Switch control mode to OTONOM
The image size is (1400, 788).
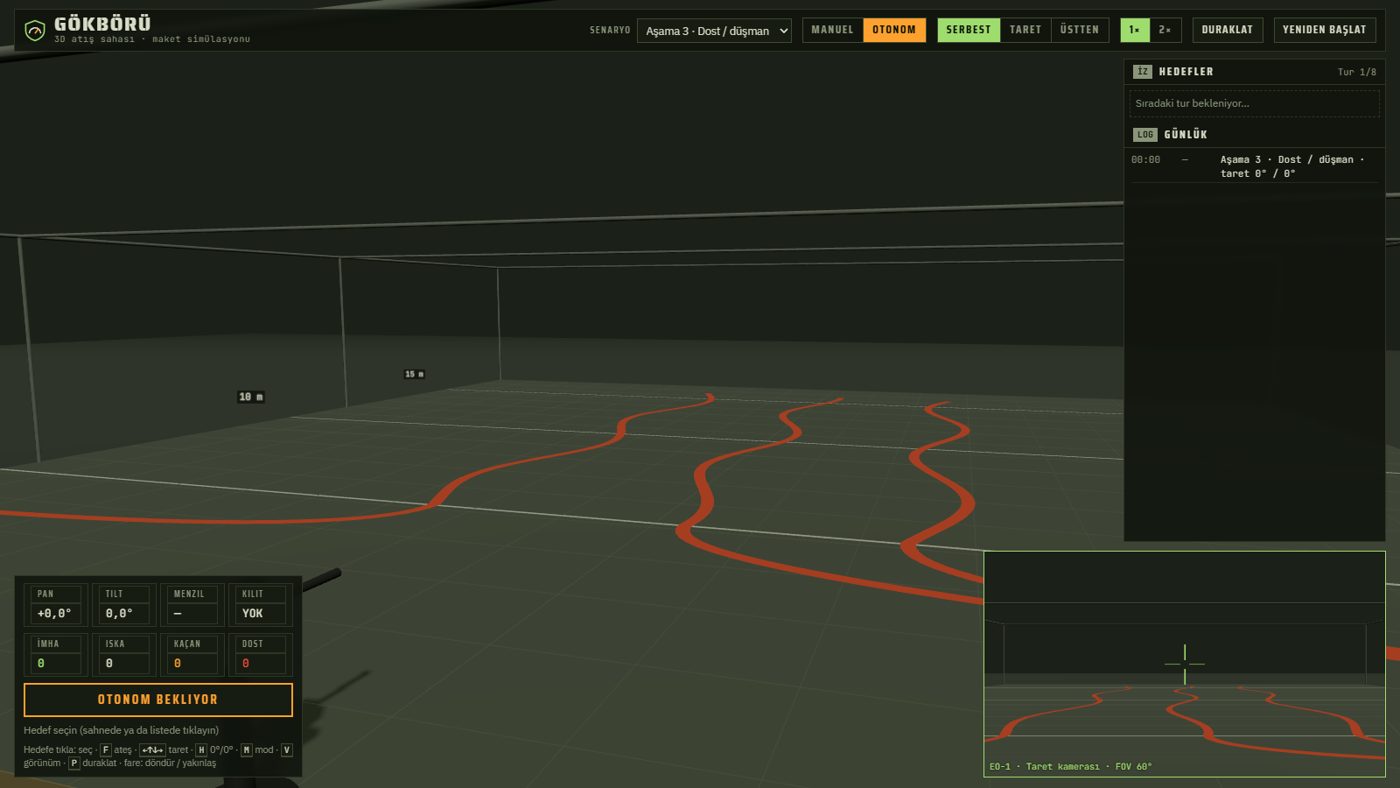point(894,30)
